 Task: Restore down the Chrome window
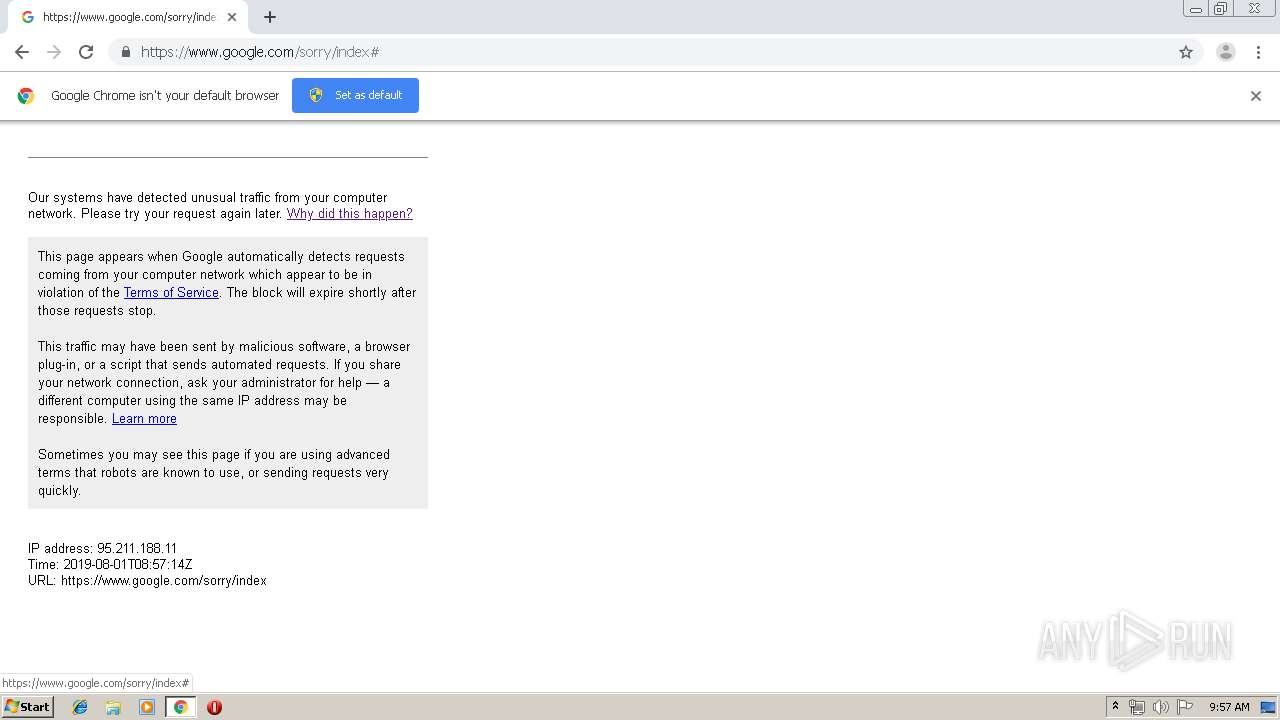pyautogui.click(x=1221, y=9)
